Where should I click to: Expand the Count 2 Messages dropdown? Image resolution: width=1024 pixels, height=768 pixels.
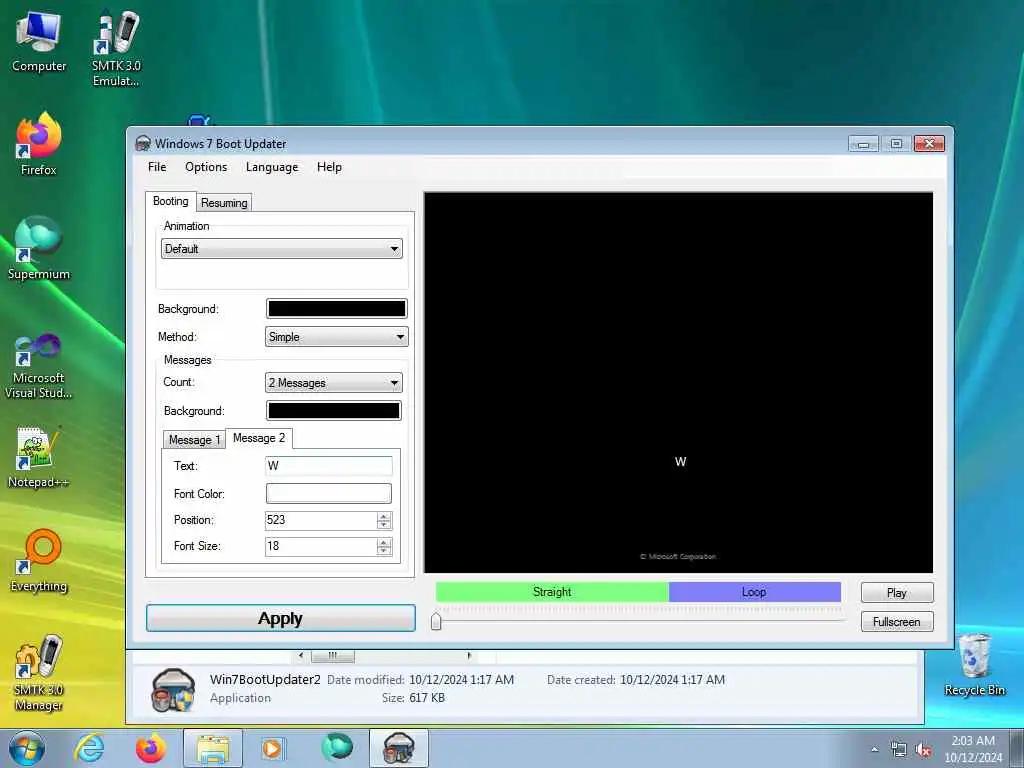click(x=334, y=383)
